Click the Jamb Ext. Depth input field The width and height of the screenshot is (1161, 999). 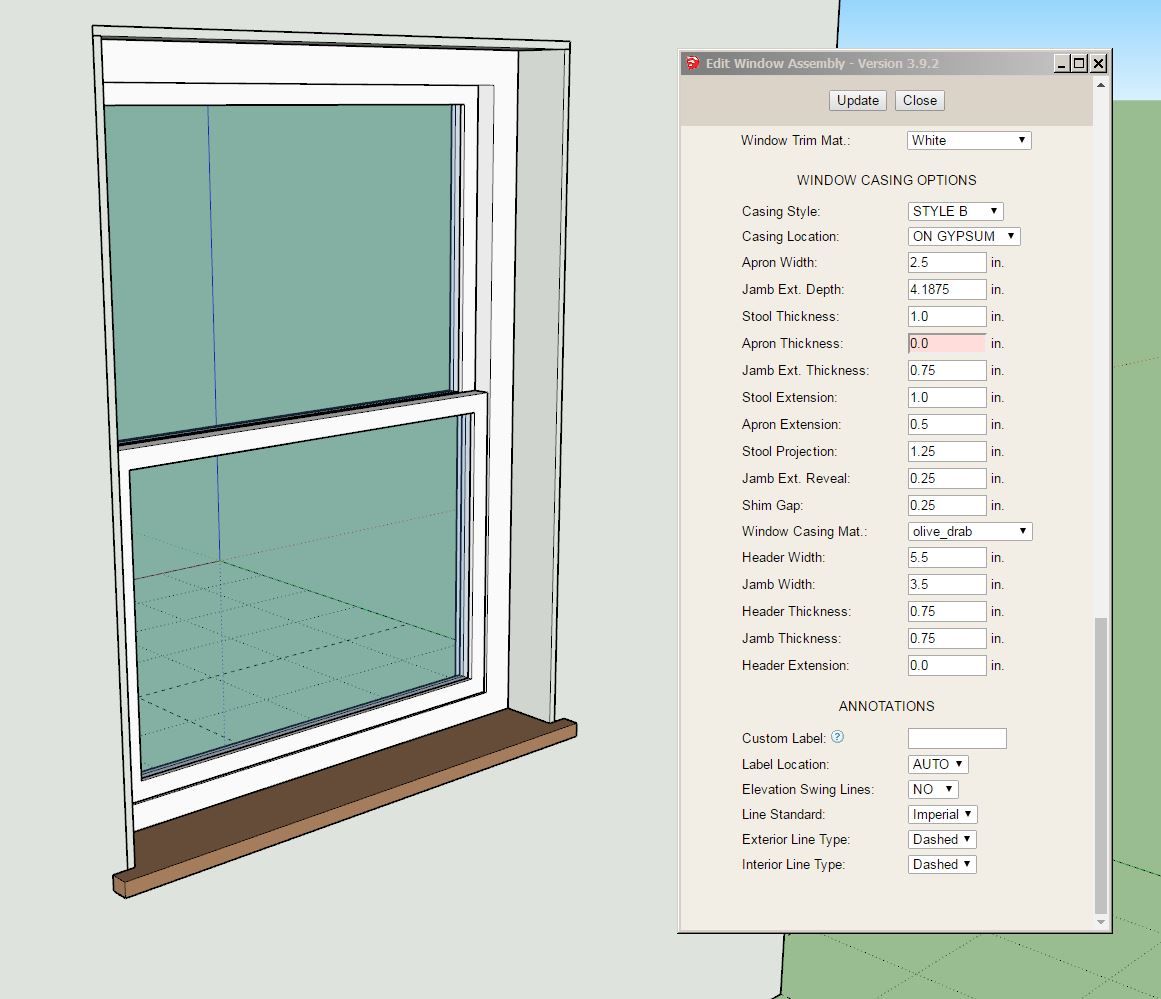click(x=947, y=289)
